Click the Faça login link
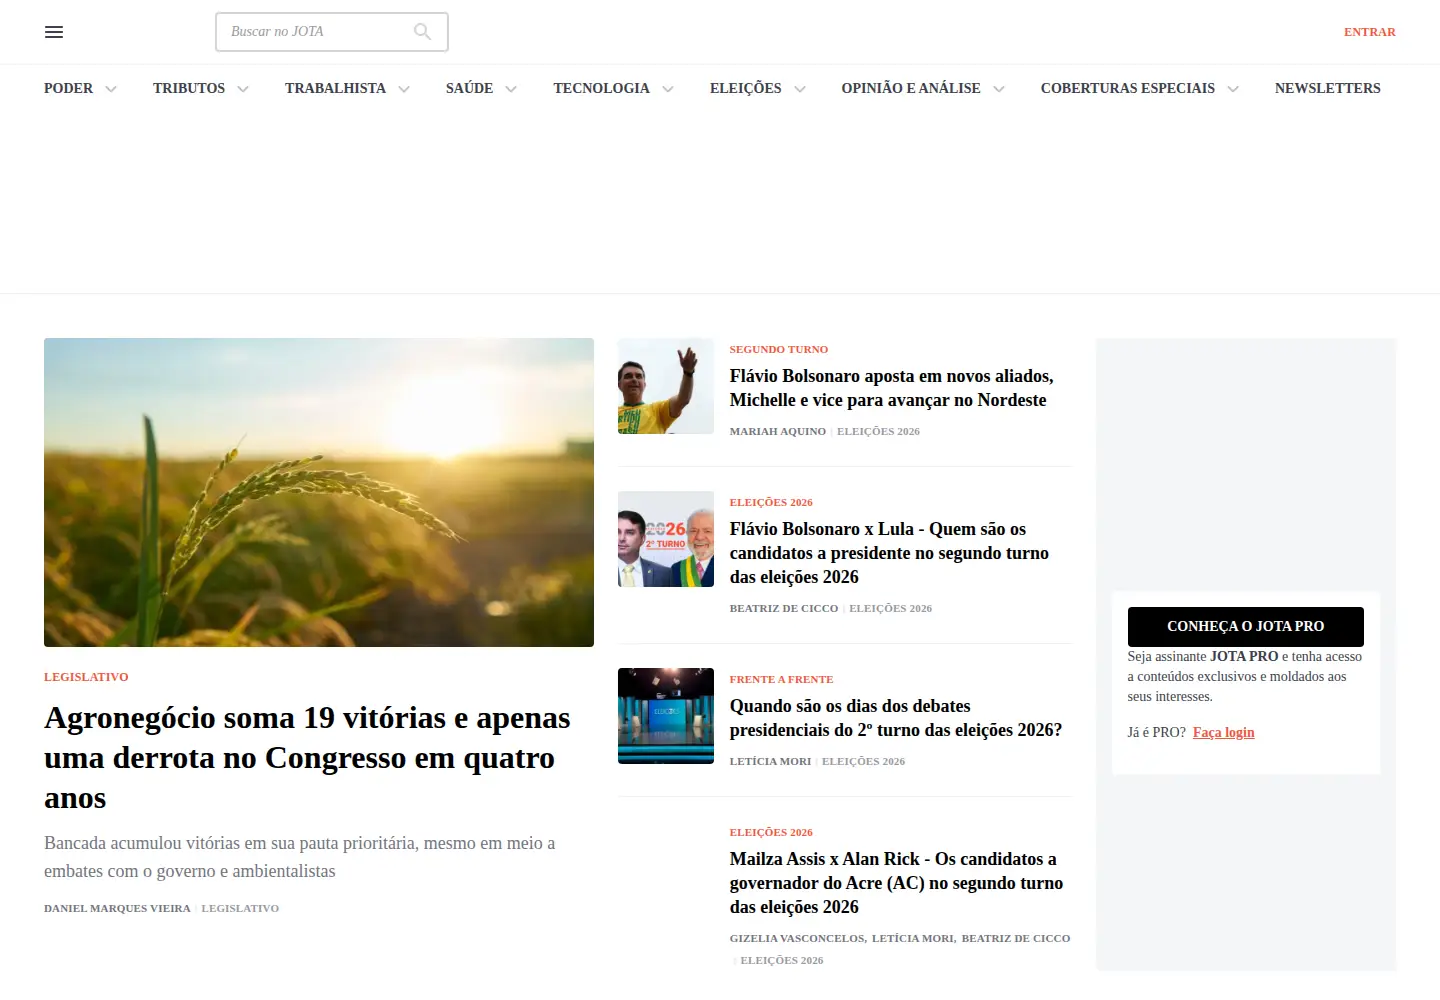Image resolution: width=1440 pixels, height=1000 pixels. click(1223, 732)
